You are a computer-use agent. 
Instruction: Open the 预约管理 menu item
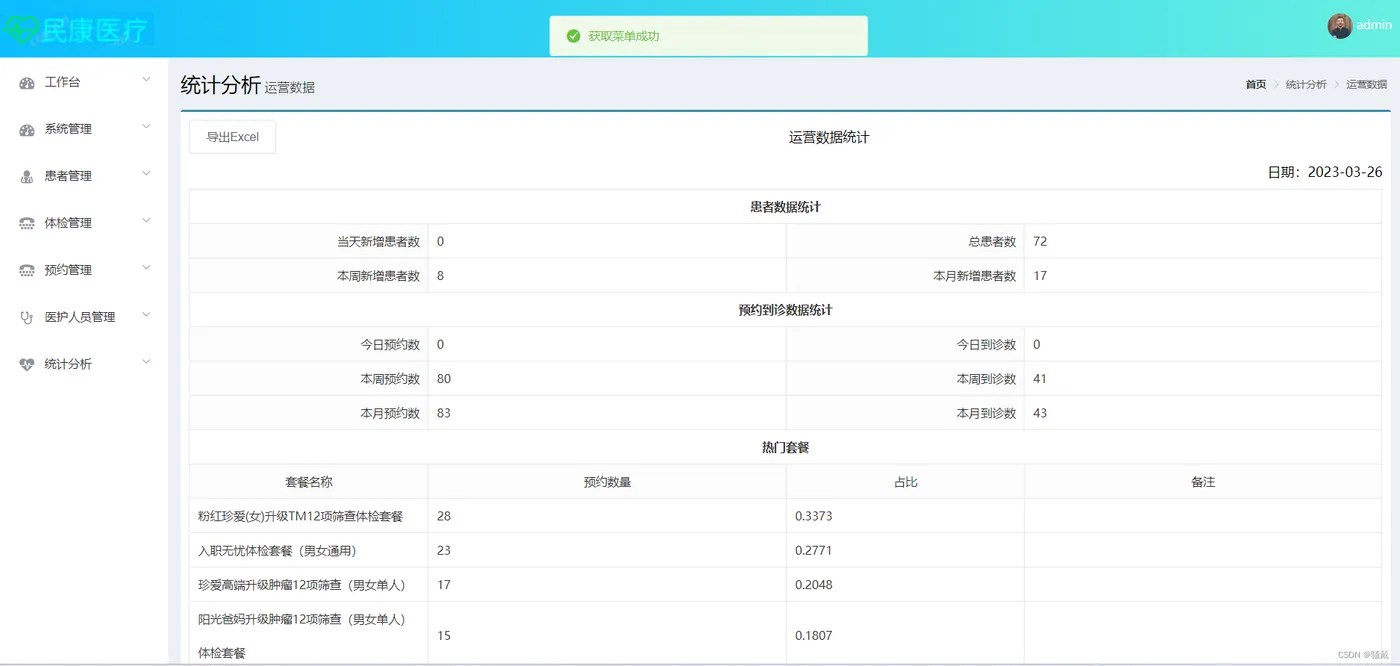coord(84,270)
